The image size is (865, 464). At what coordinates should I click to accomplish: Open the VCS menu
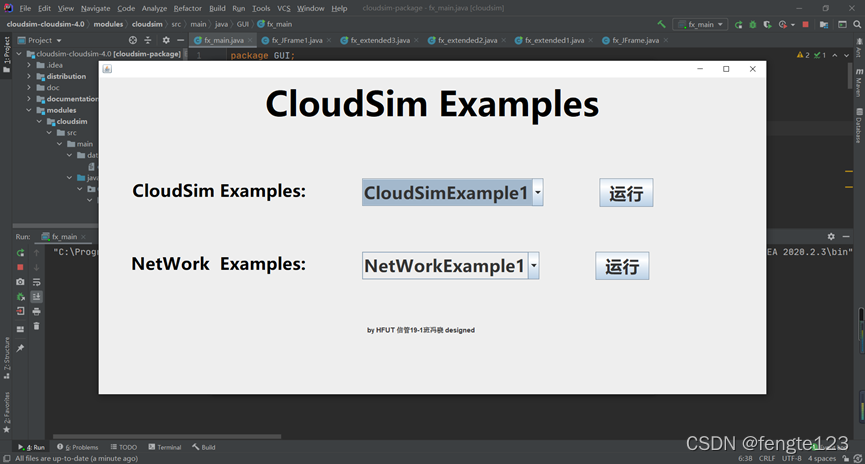pyautogui.click(x=284, y=8)
